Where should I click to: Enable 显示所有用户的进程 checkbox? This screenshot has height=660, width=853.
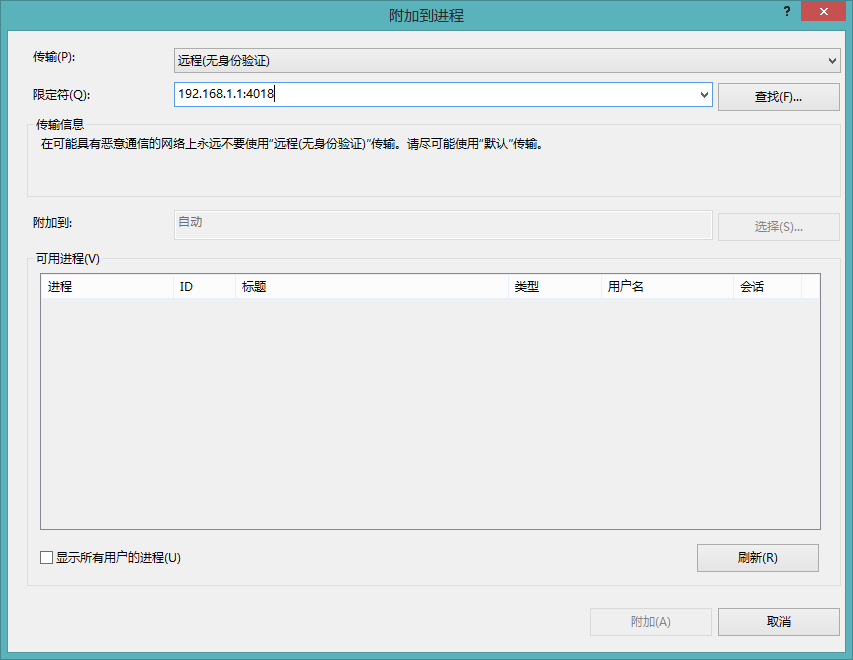[47, 558]
